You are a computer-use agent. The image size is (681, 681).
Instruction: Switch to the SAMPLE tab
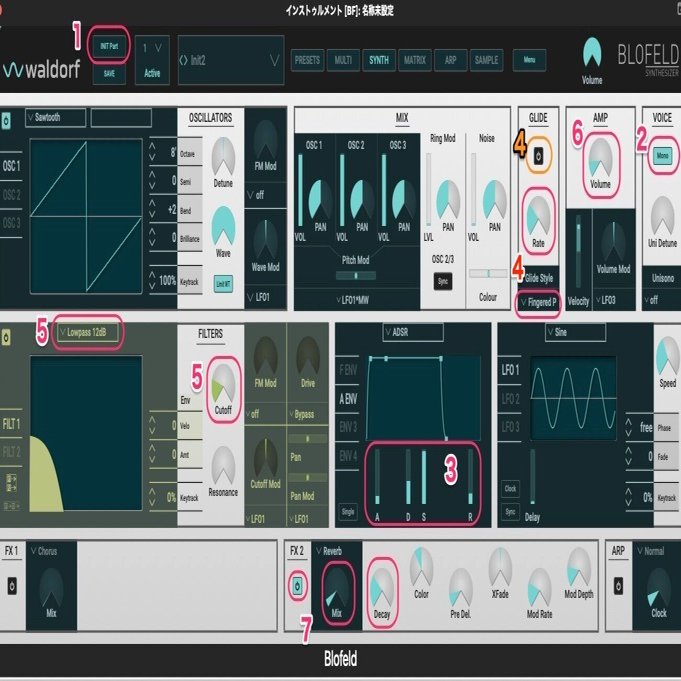click(486, 60)
